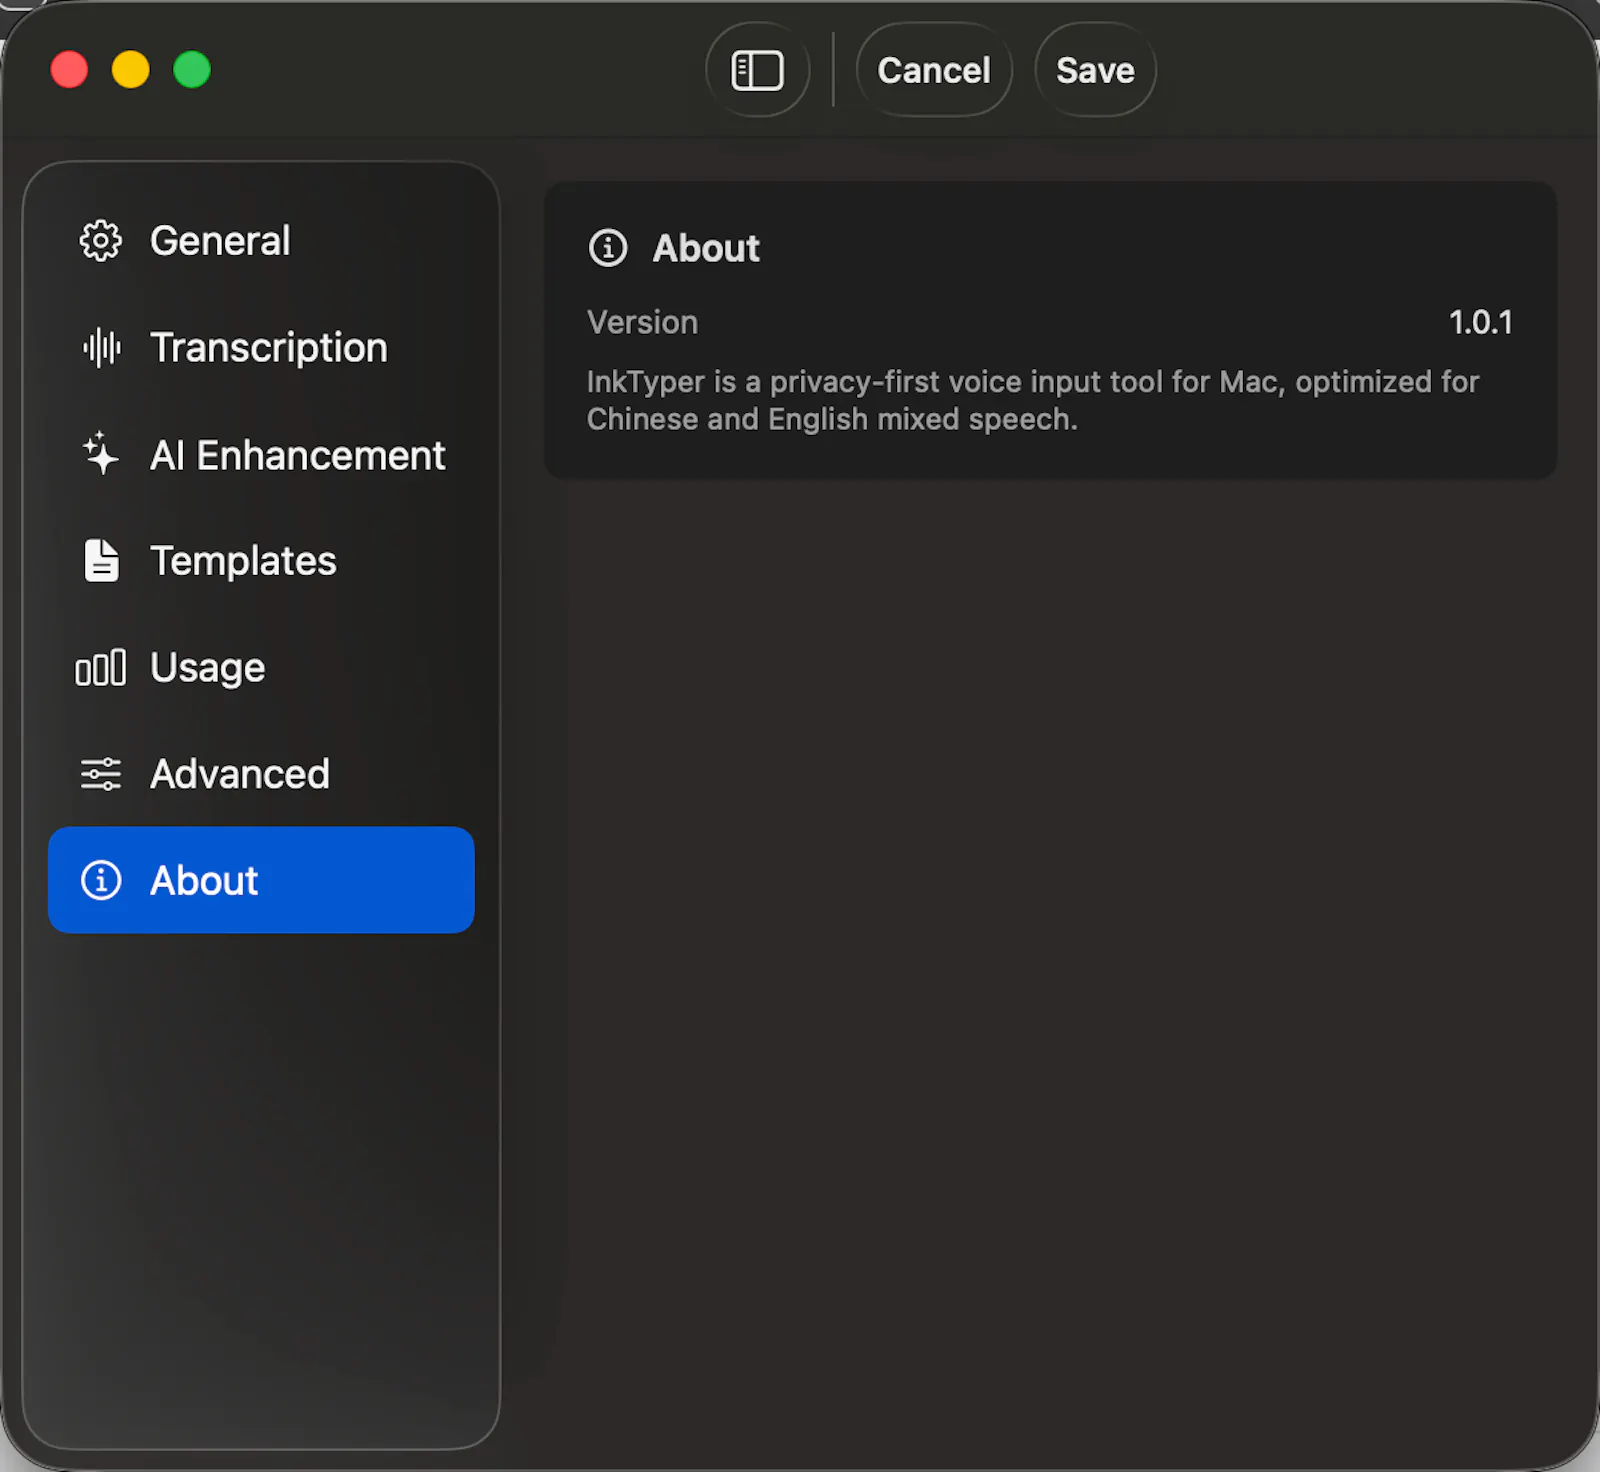The height and width of the screenshot is (1472, 1600).
Task: Click the info icon in the About panel header
Action: coord(608,248)
